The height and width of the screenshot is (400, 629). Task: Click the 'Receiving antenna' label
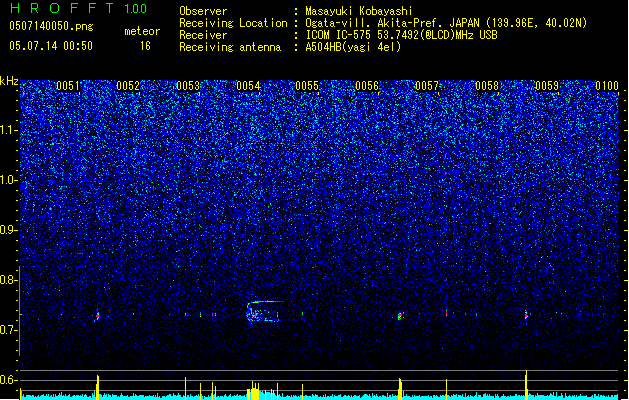point(230,47)
